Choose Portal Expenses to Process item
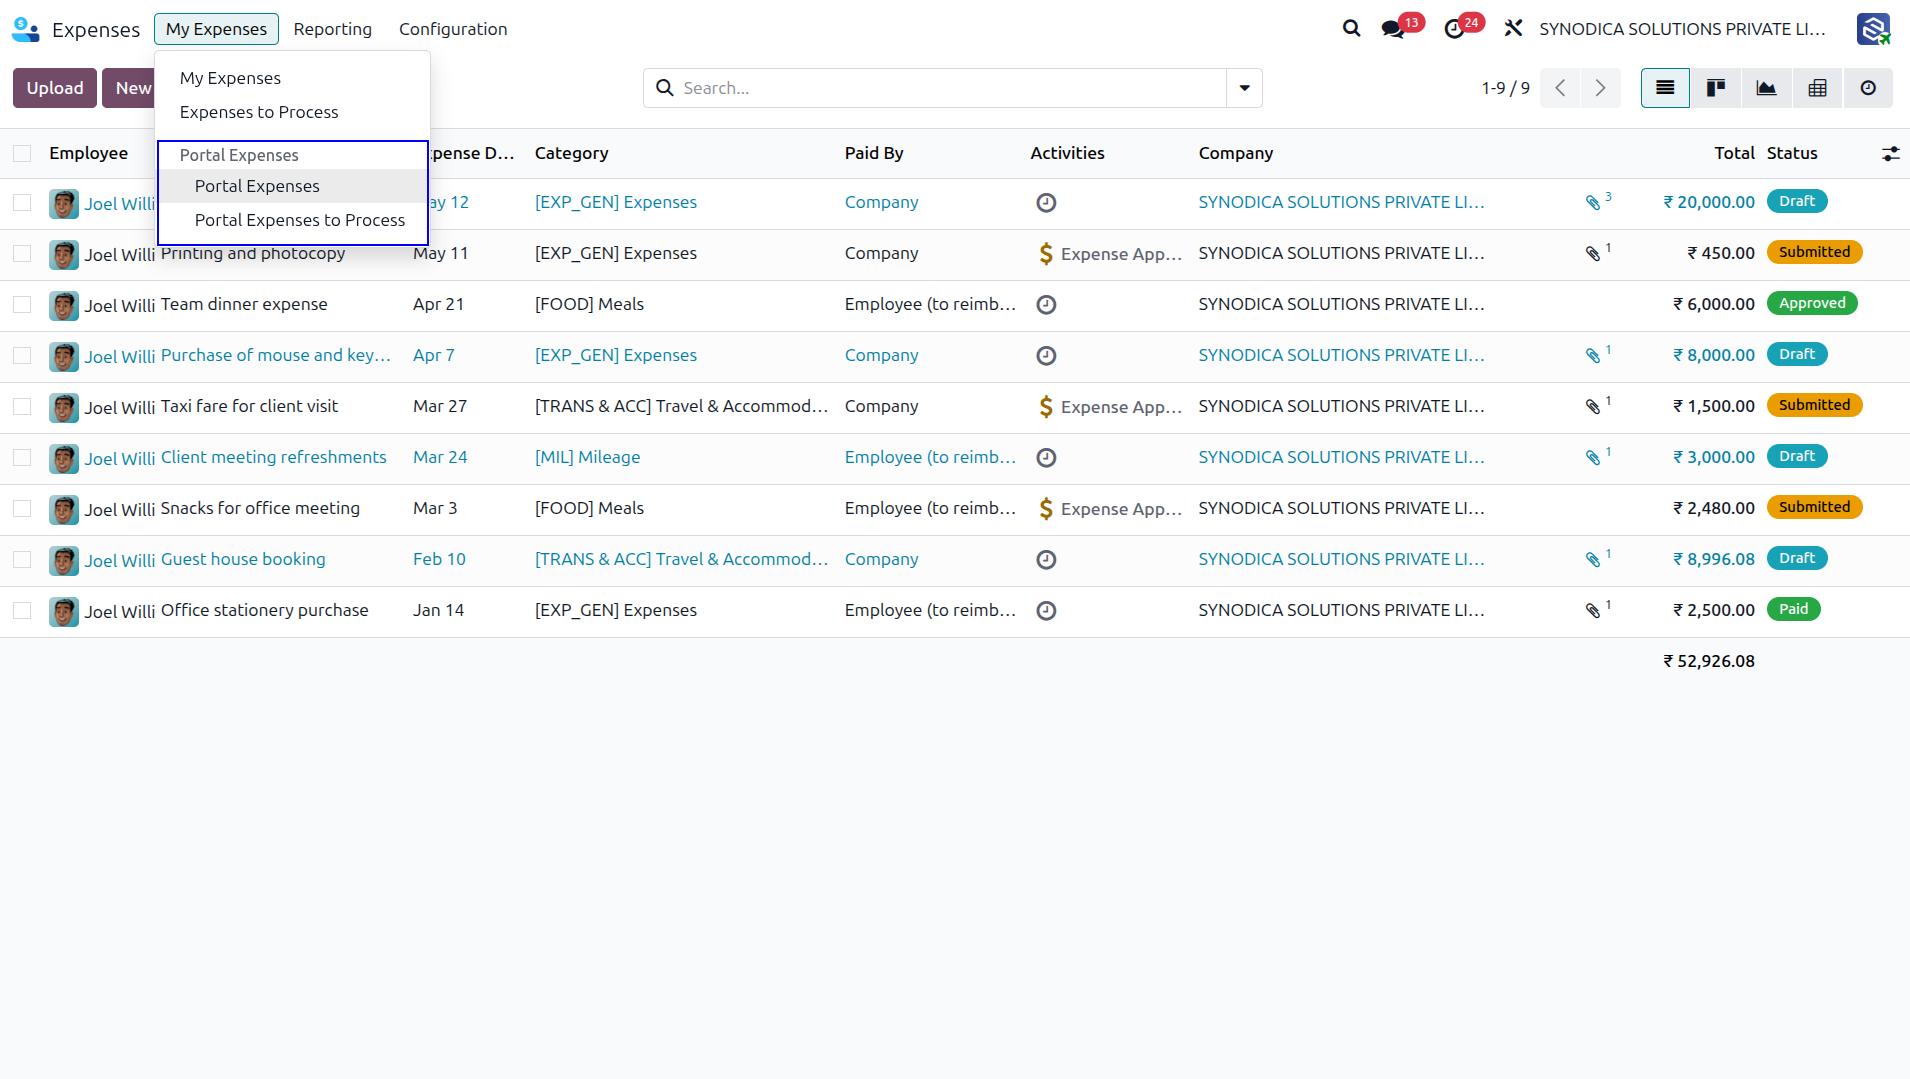Viewport: 1910px width, 1079px height. point(300,220)
